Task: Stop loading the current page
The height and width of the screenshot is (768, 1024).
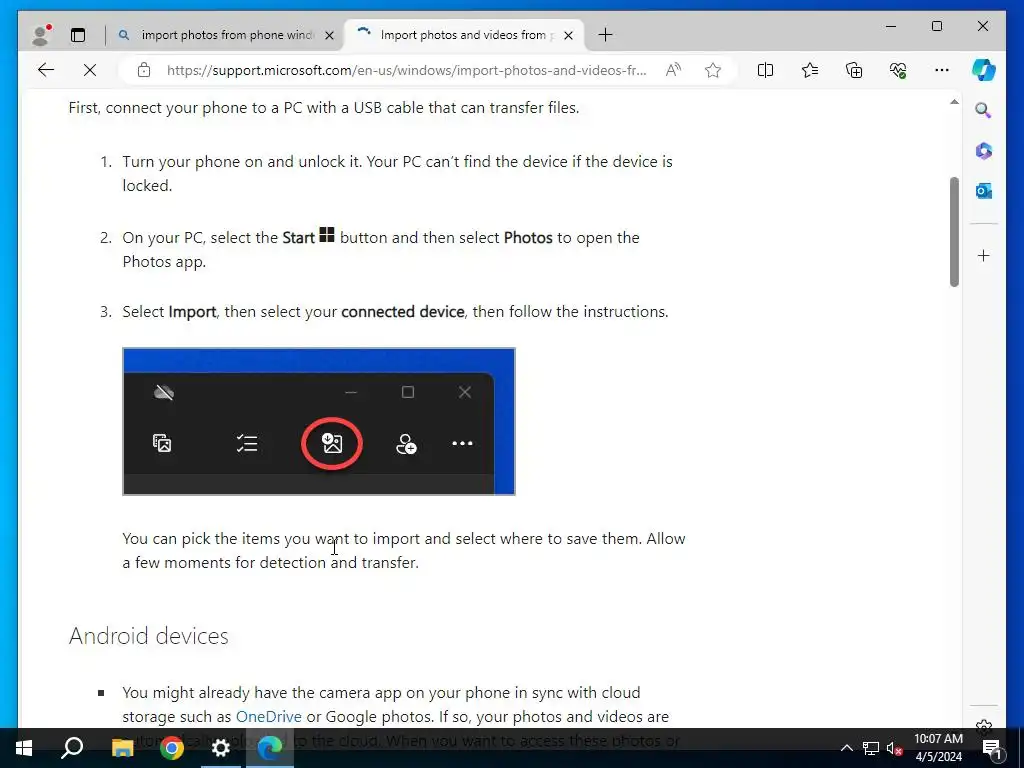Action: coord(90,70)
